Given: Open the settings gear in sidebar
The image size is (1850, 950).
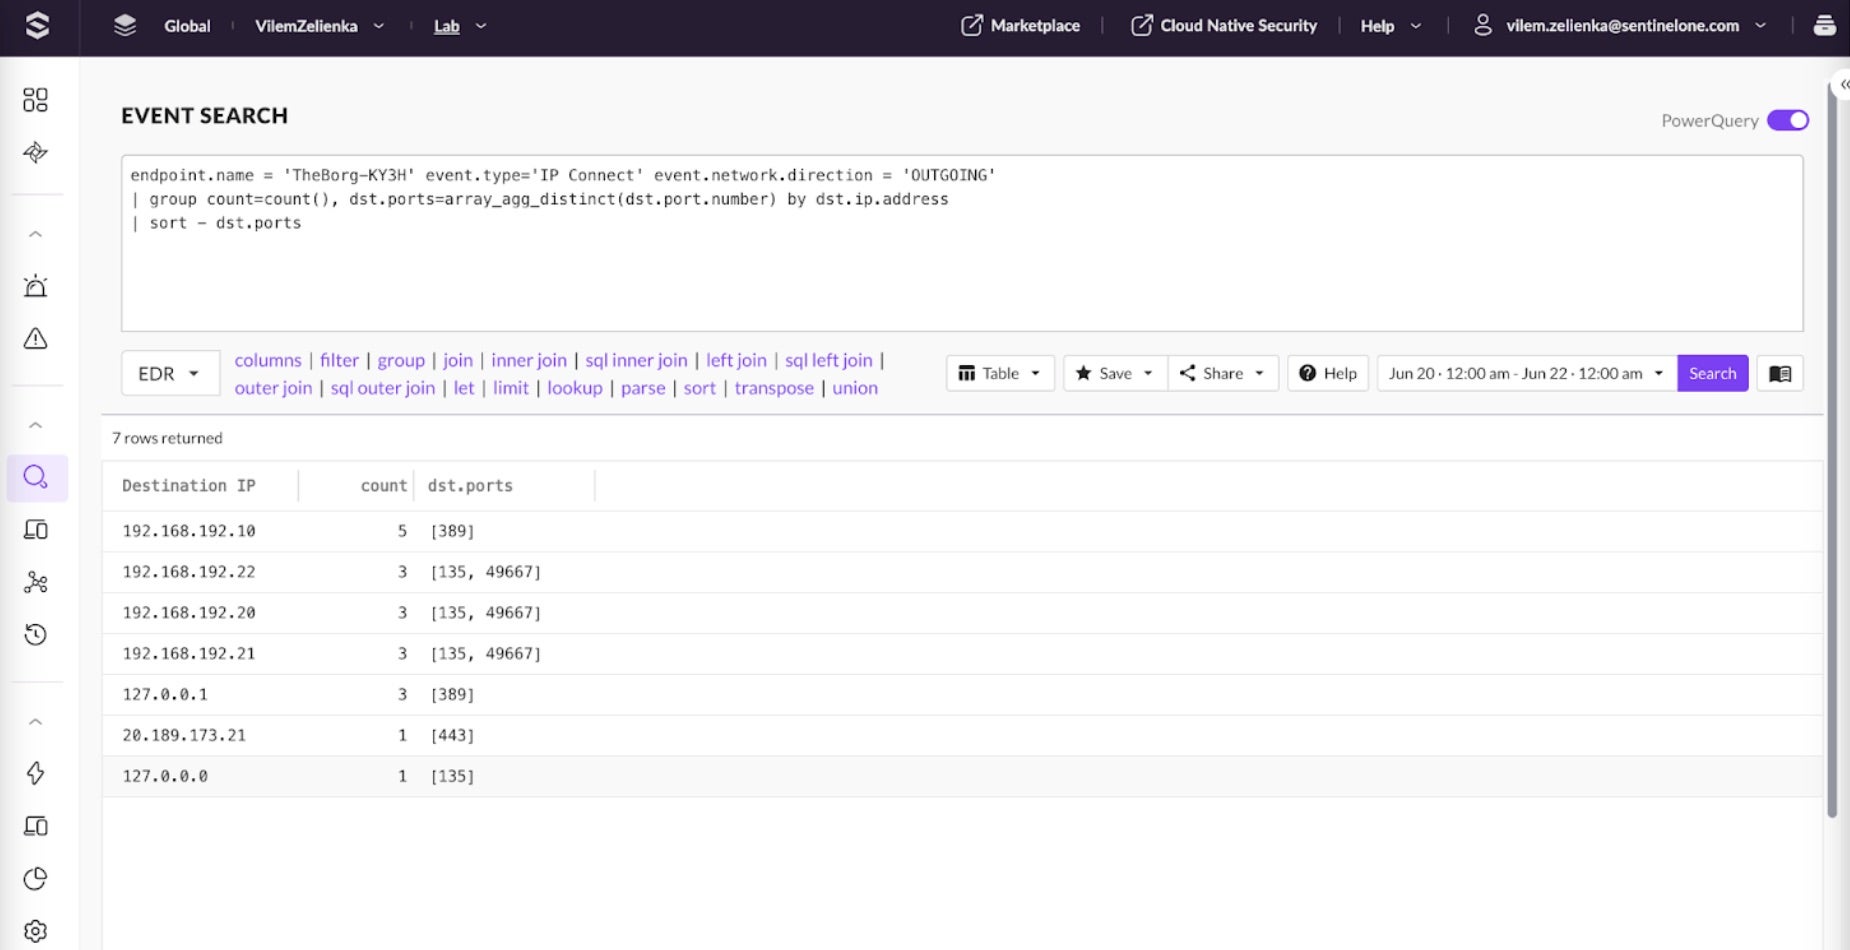Looking at the screenshot, I should point(35,931).
